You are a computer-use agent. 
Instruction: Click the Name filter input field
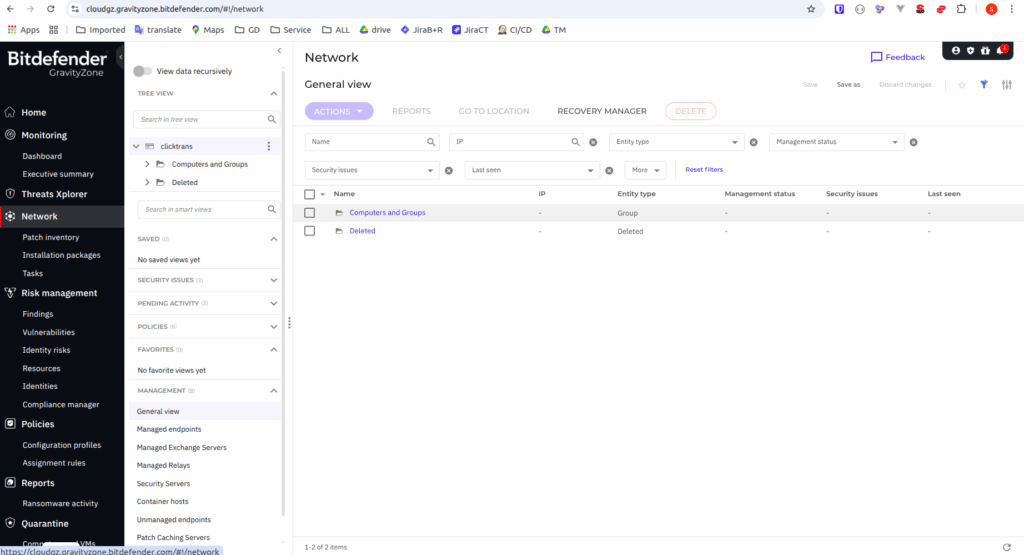[x=370, y=142]
